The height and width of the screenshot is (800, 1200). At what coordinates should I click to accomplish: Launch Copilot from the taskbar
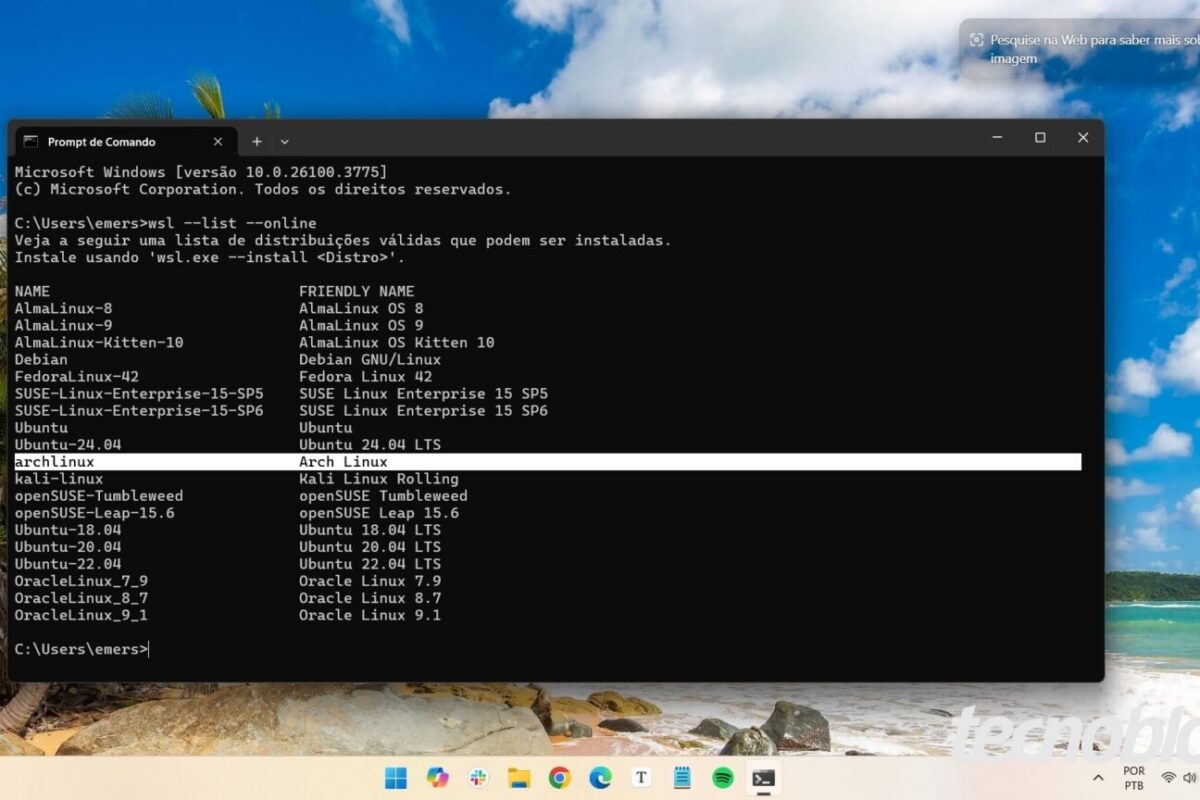click(x=437, y=778)
